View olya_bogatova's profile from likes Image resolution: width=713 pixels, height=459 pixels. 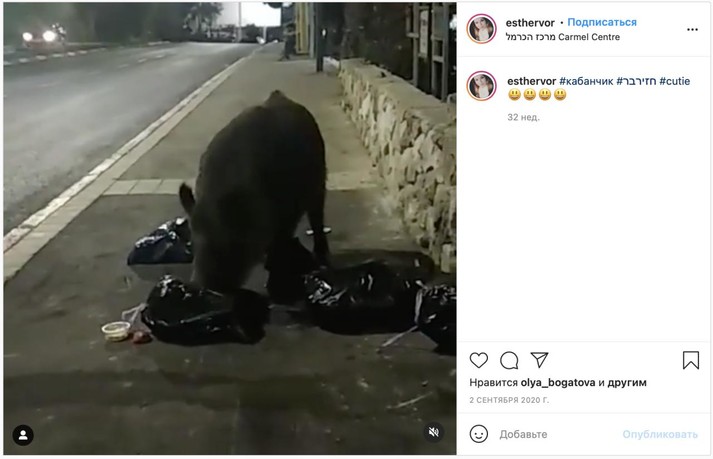pyautogui.click(x=557, y=383)
